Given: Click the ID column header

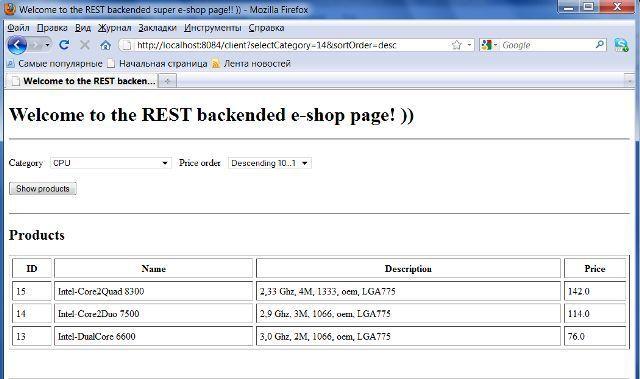Looking at the screenshot, I should coord(32,268).
